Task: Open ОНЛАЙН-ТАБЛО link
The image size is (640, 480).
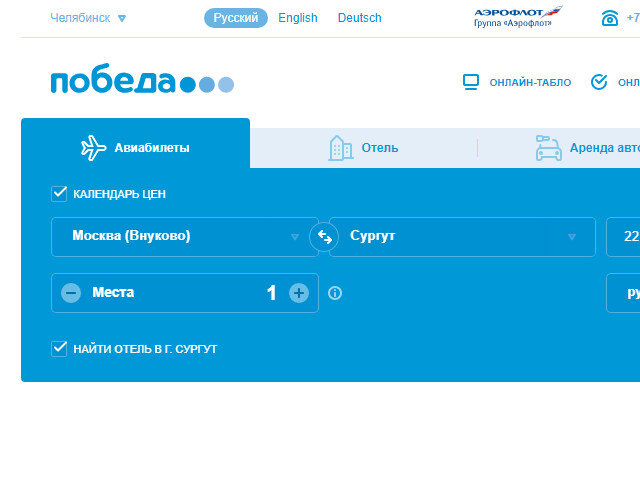Action: coord(530,82)
